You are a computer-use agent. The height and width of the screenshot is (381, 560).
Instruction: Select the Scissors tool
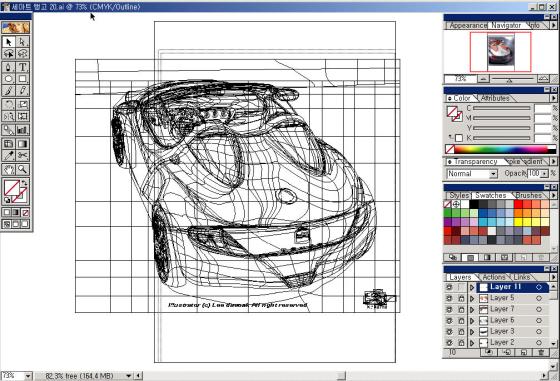22,155
